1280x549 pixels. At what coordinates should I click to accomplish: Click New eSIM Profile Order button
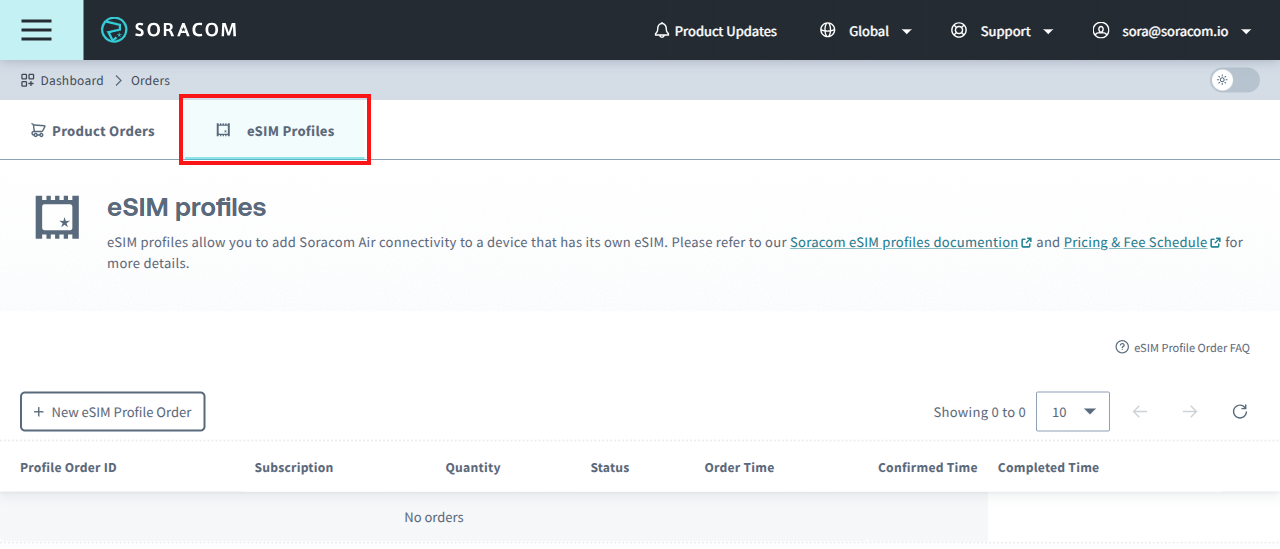[x=113, y=412]
